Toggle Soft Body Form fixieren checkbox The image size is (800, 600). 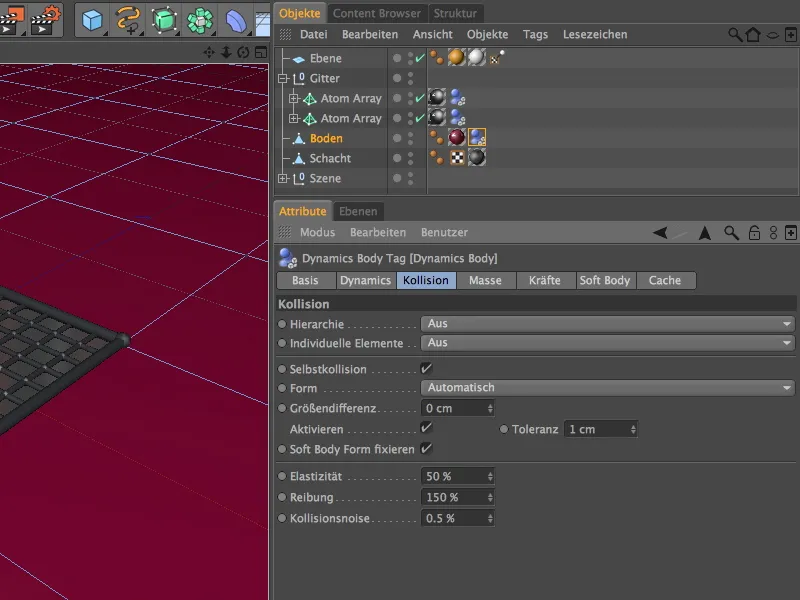426,448
